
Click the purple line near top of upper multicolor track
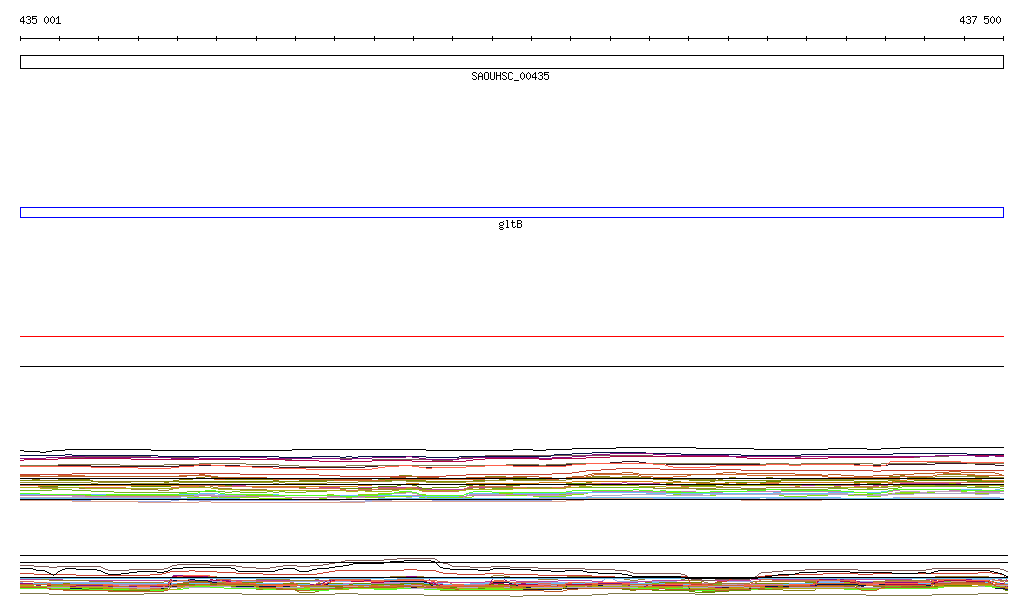click(300, 458)
